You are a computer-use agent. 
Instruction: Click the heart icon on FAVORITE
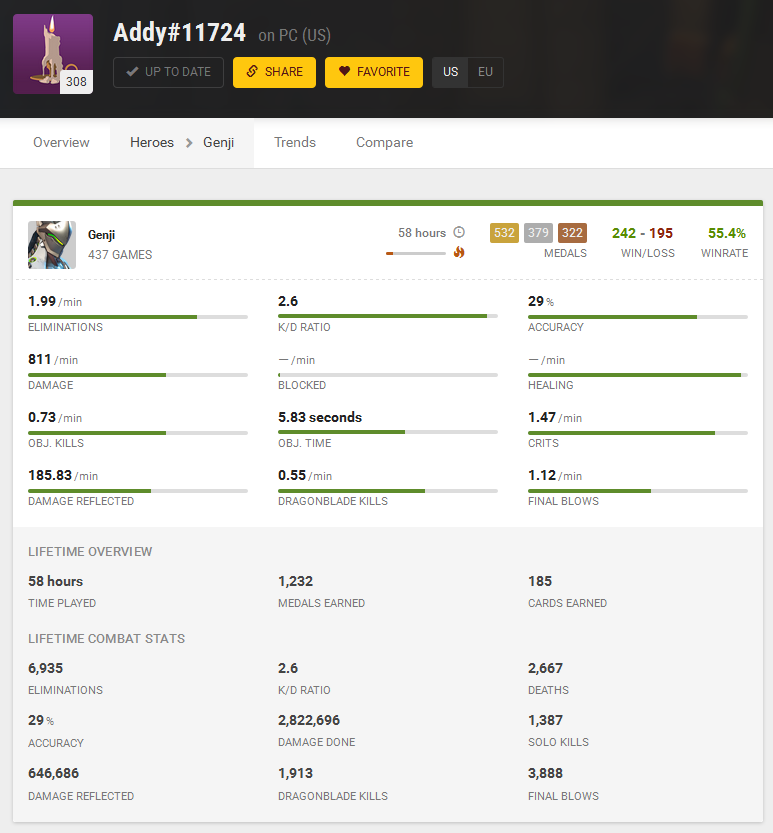pyautogui.click(x=344, y=71)
